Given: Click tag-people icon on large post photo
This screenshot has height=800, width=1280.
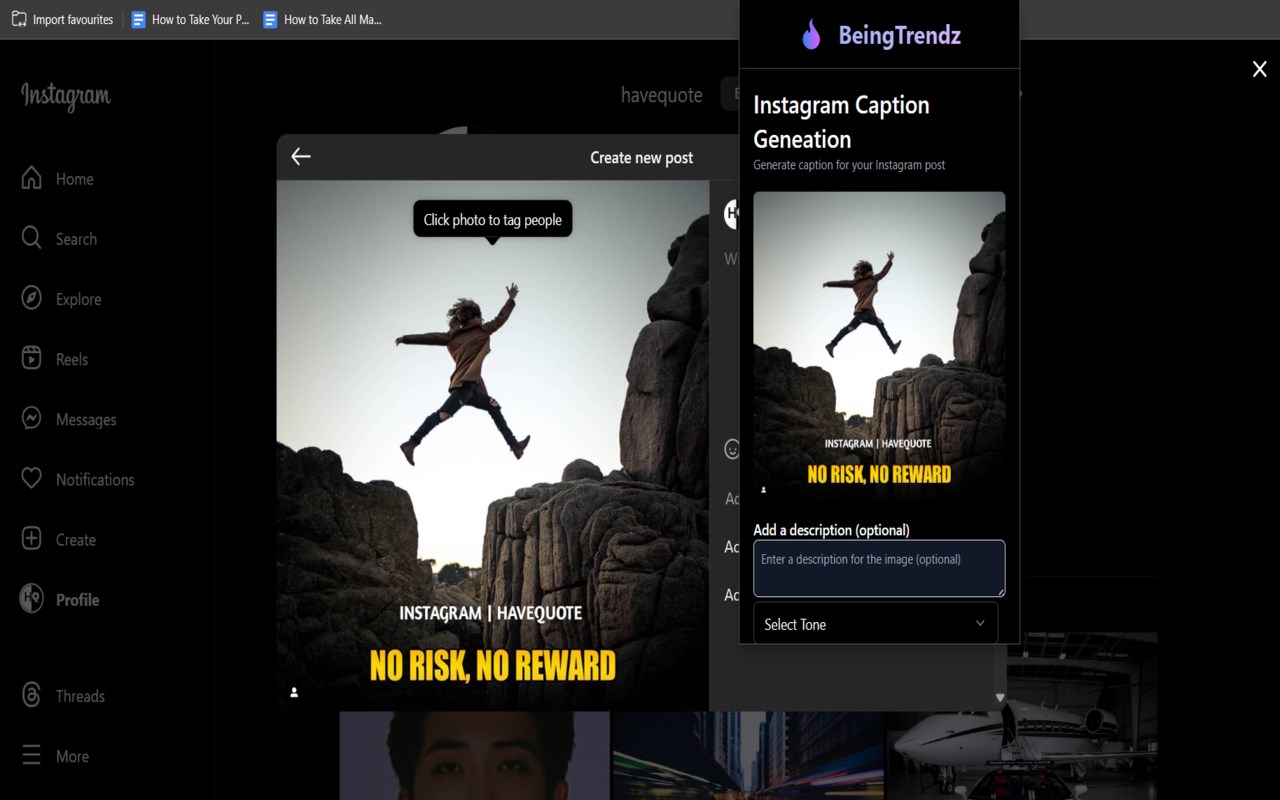Looking at the screenshot, I should tap(294, 692).
